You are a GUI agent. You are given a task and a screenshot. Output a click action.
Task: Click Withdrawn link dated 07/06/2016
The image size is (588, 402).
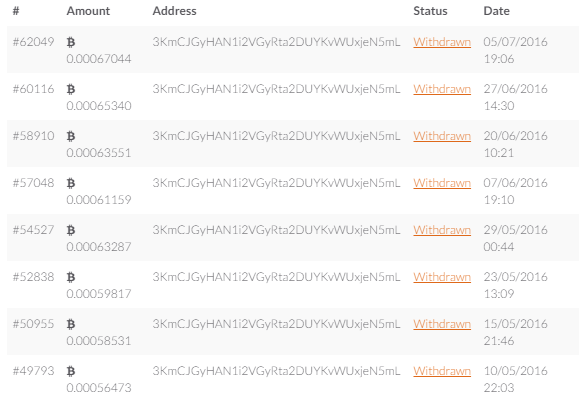point(442,183)
